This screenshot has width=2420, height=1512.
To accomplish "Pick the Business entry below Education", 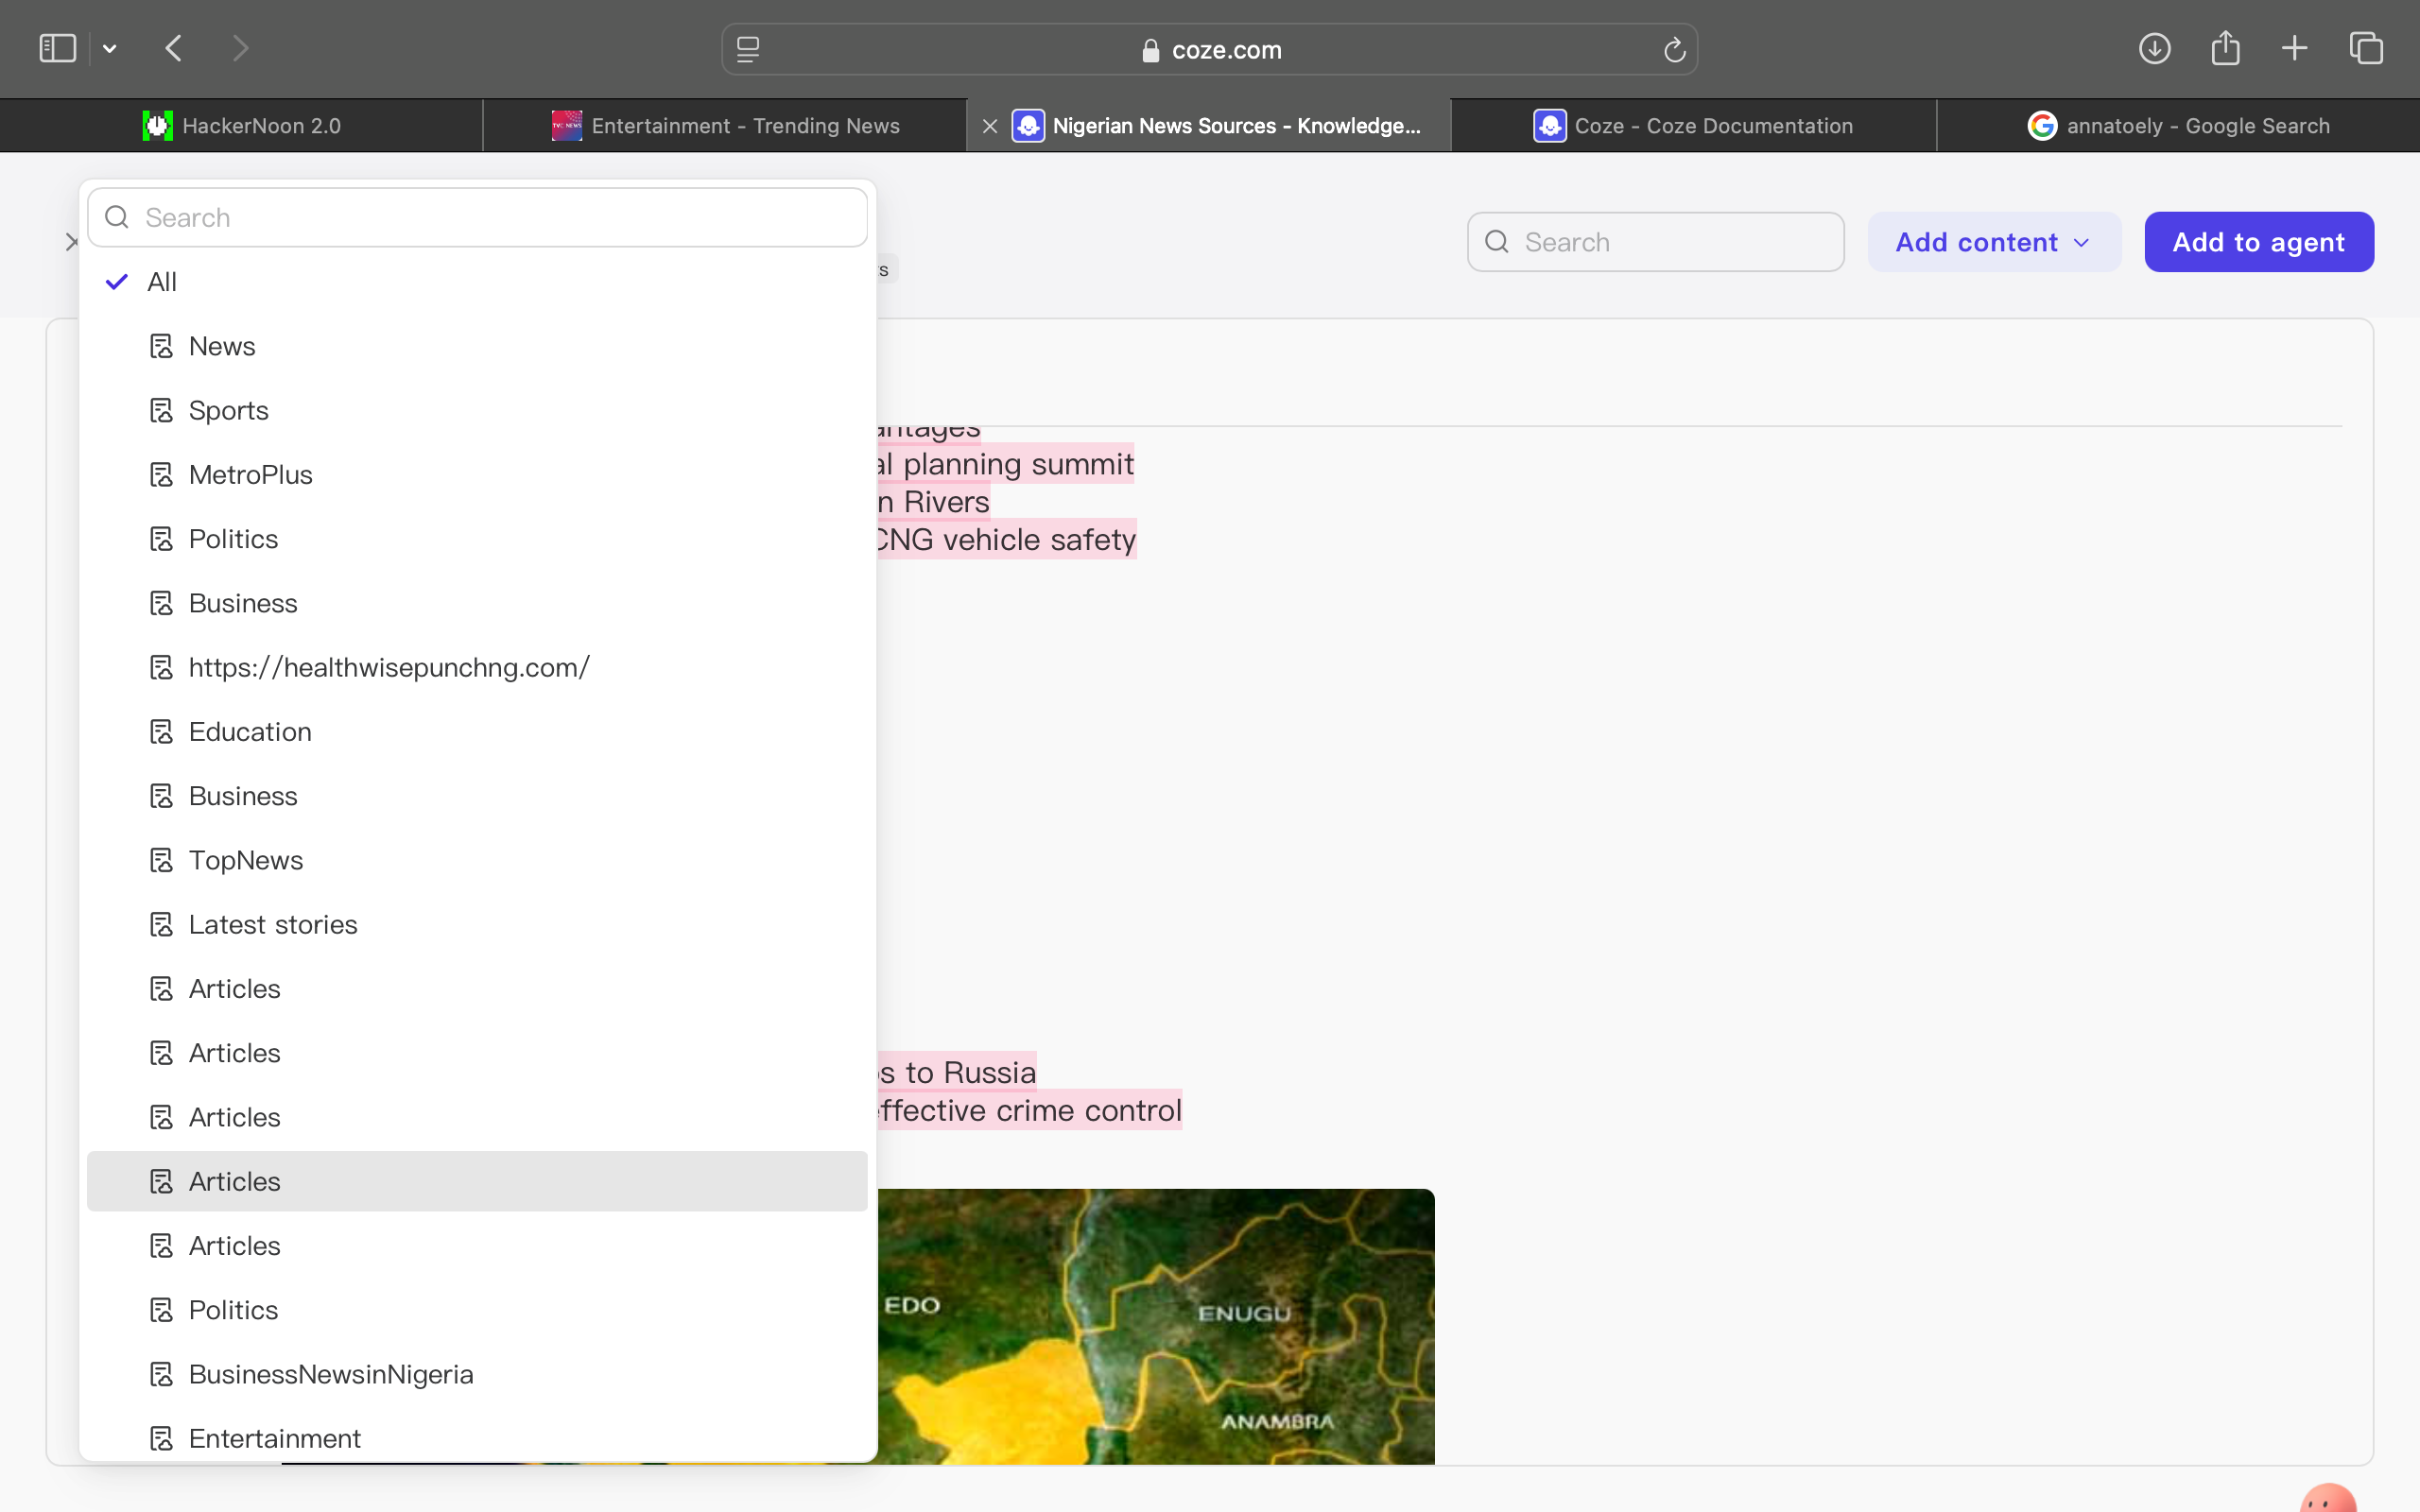I will pyautogui.click(x=477, y=796).
